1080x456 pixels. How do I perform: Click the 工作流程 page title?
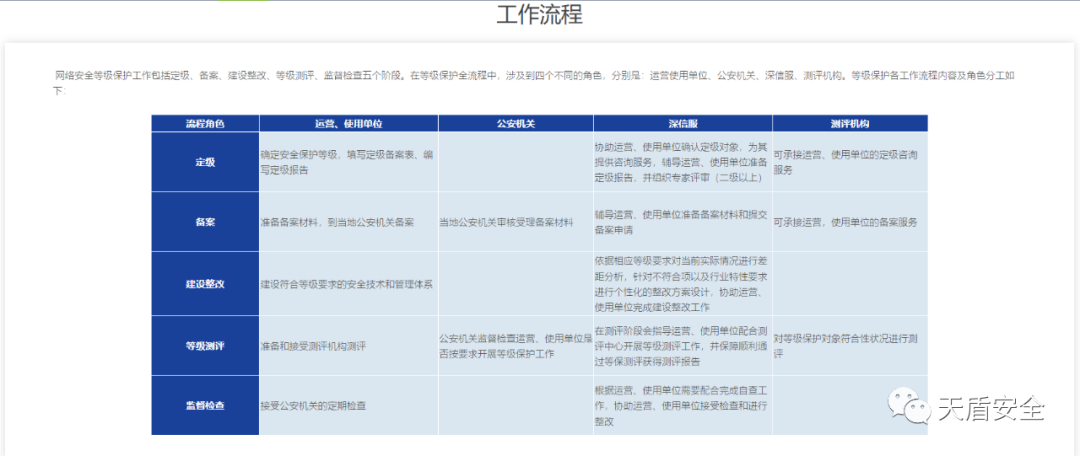click(539, 14)
